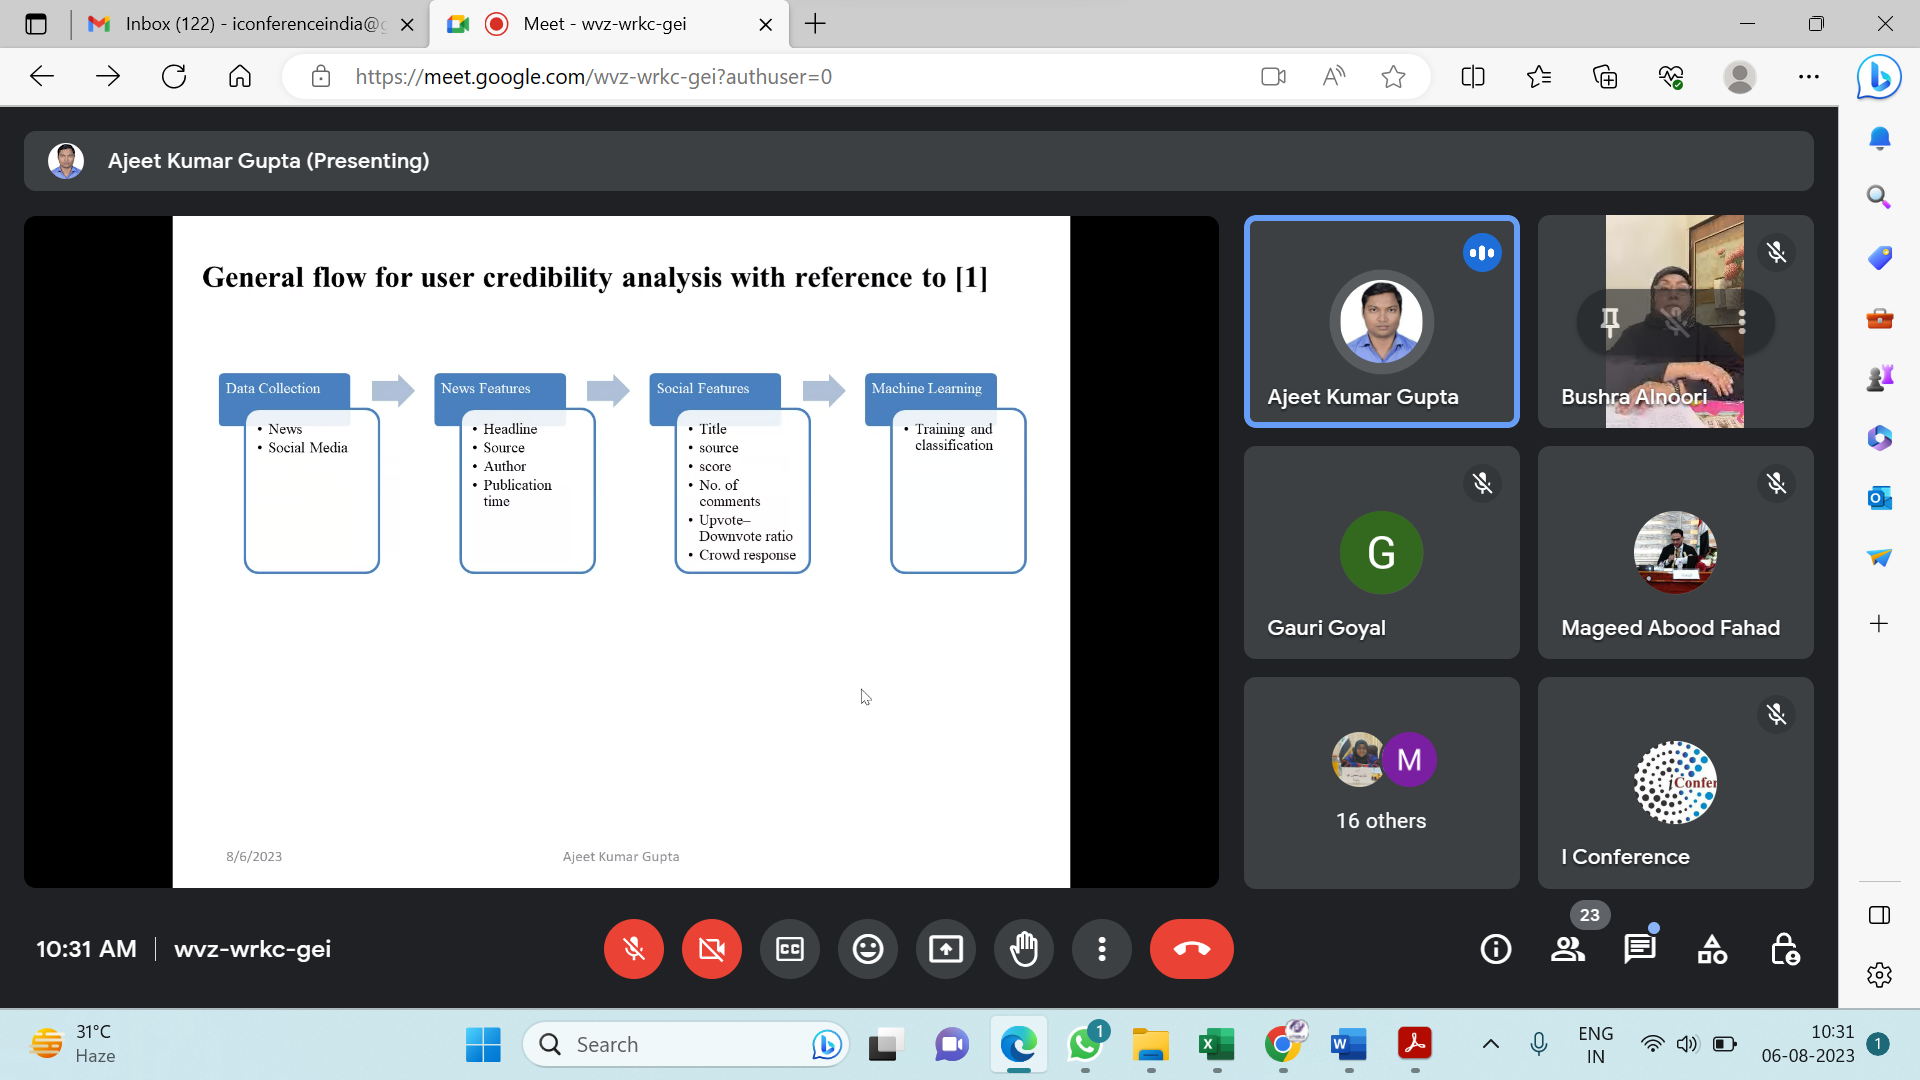Open the tab actions menu

[x=36, y=24]
